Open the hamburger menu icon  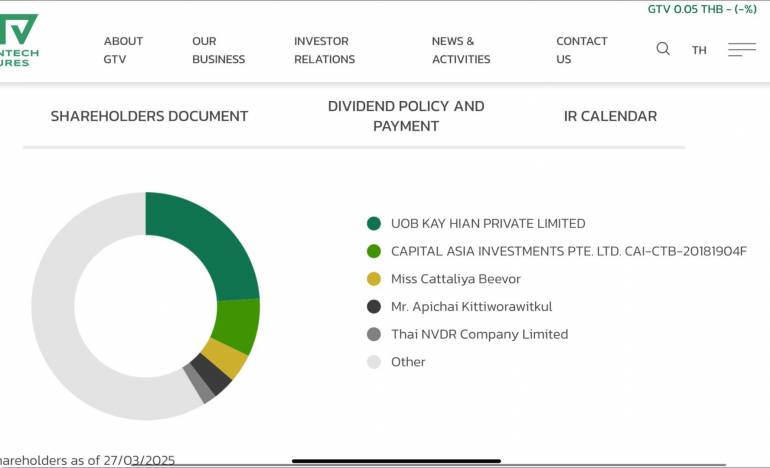coord(741,49)
